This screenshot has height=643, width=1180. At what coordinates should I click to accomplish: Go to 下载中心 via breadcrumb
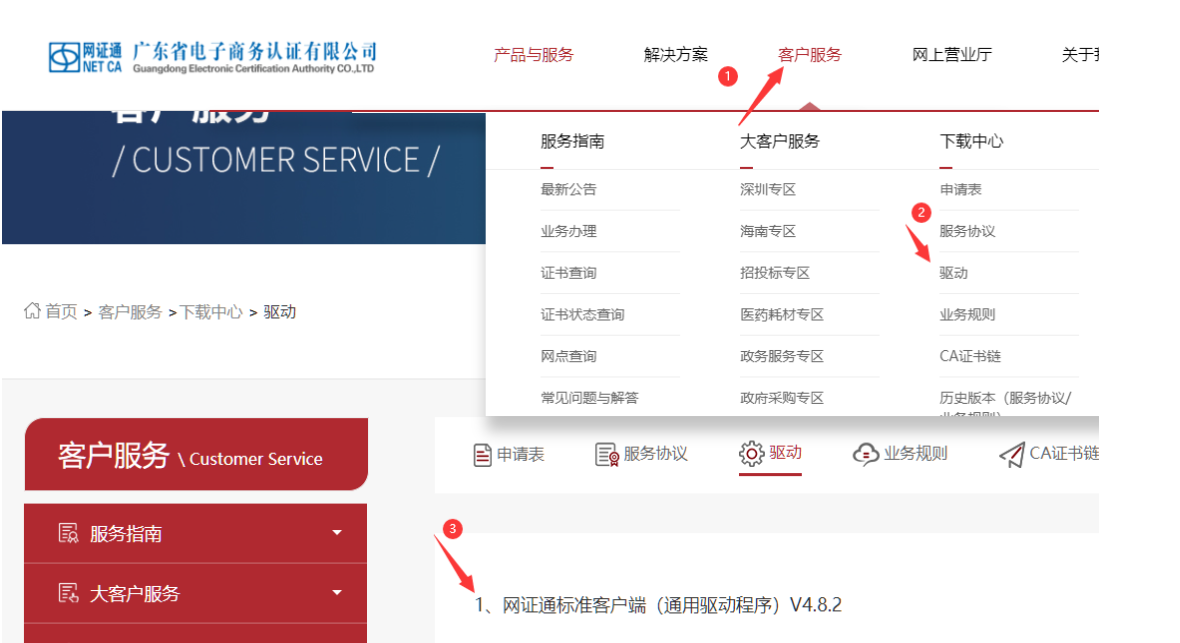[211, 312]
